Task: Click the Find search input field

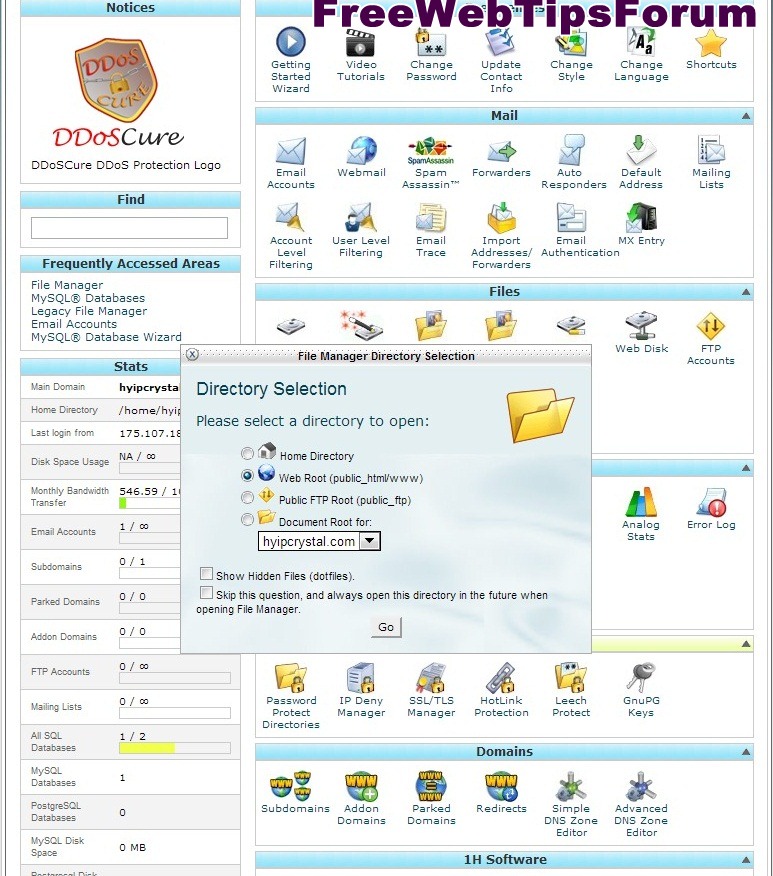Action: click(129, 228)
